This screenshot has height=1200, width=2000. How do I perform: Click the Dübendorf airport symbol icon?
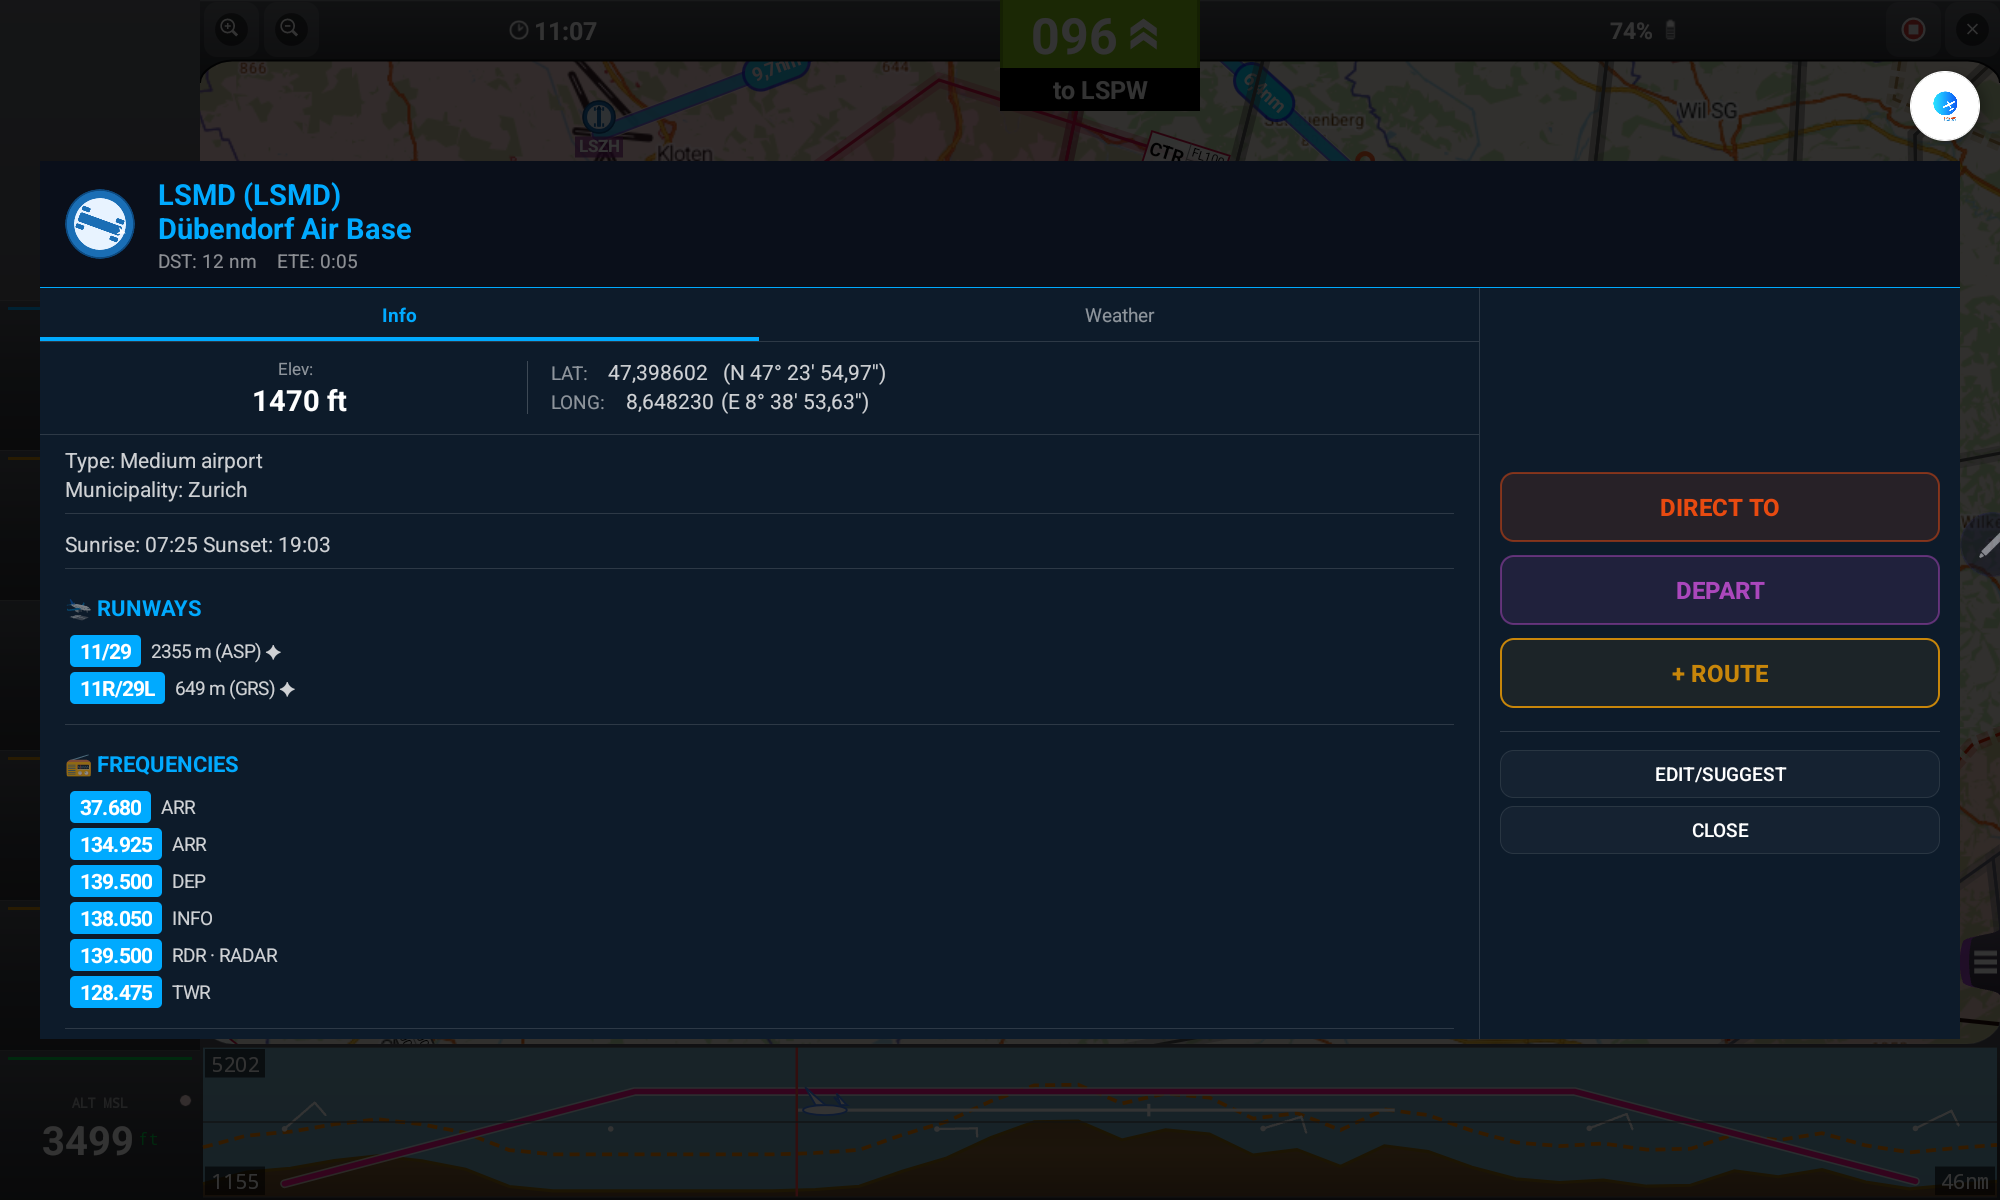(x=100, y=224)
